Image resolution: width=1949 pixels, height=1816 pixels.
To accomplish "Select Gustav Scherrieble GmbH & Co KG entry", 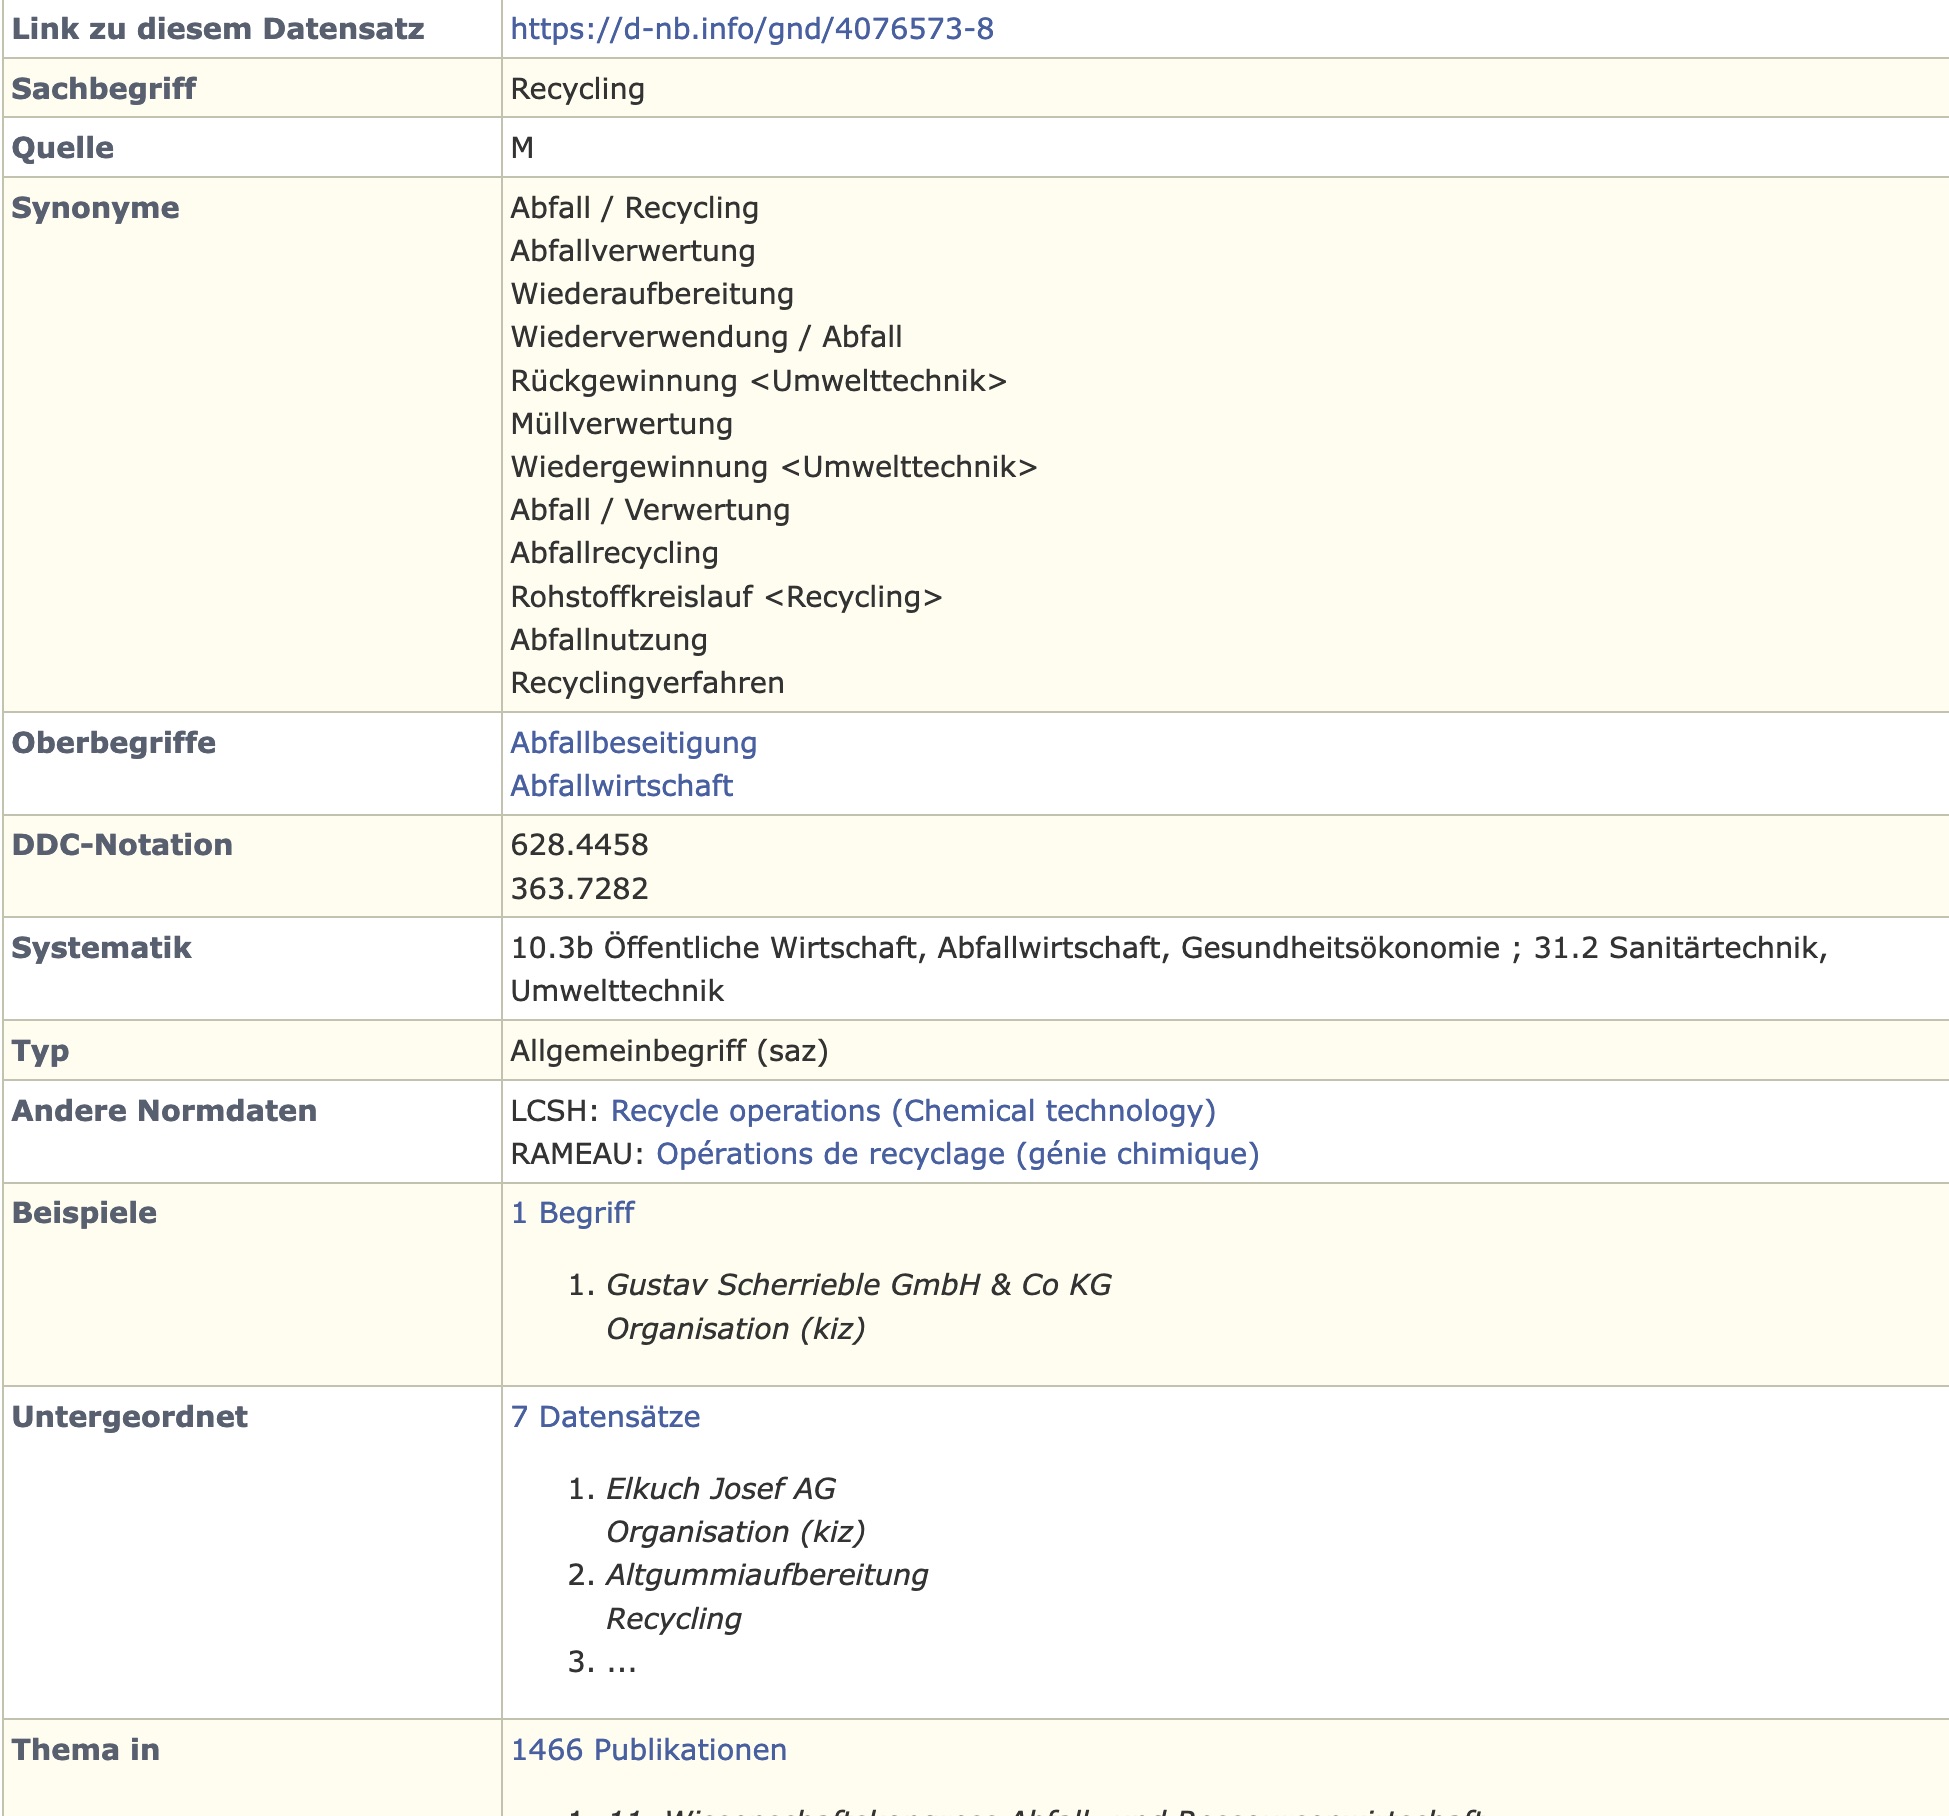I will pos(859,1285).
